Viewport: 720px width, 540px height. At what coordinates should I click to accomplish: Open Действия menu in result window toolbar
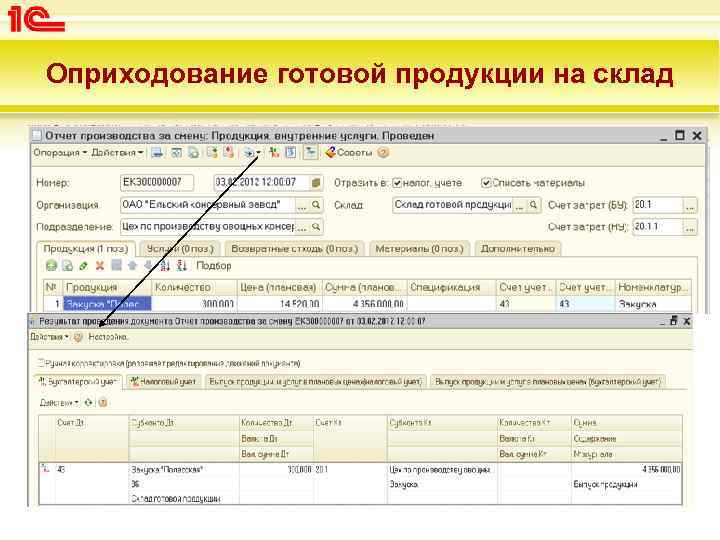[49, 337]
